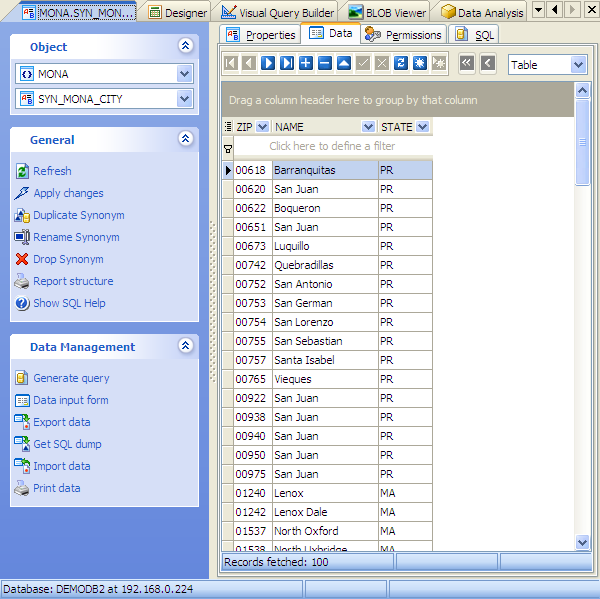Image resolution: width=600 pixels, height=599 pixels.
Task: Open the ZIP column filter dropdown
Action: (x=263, y=127)
